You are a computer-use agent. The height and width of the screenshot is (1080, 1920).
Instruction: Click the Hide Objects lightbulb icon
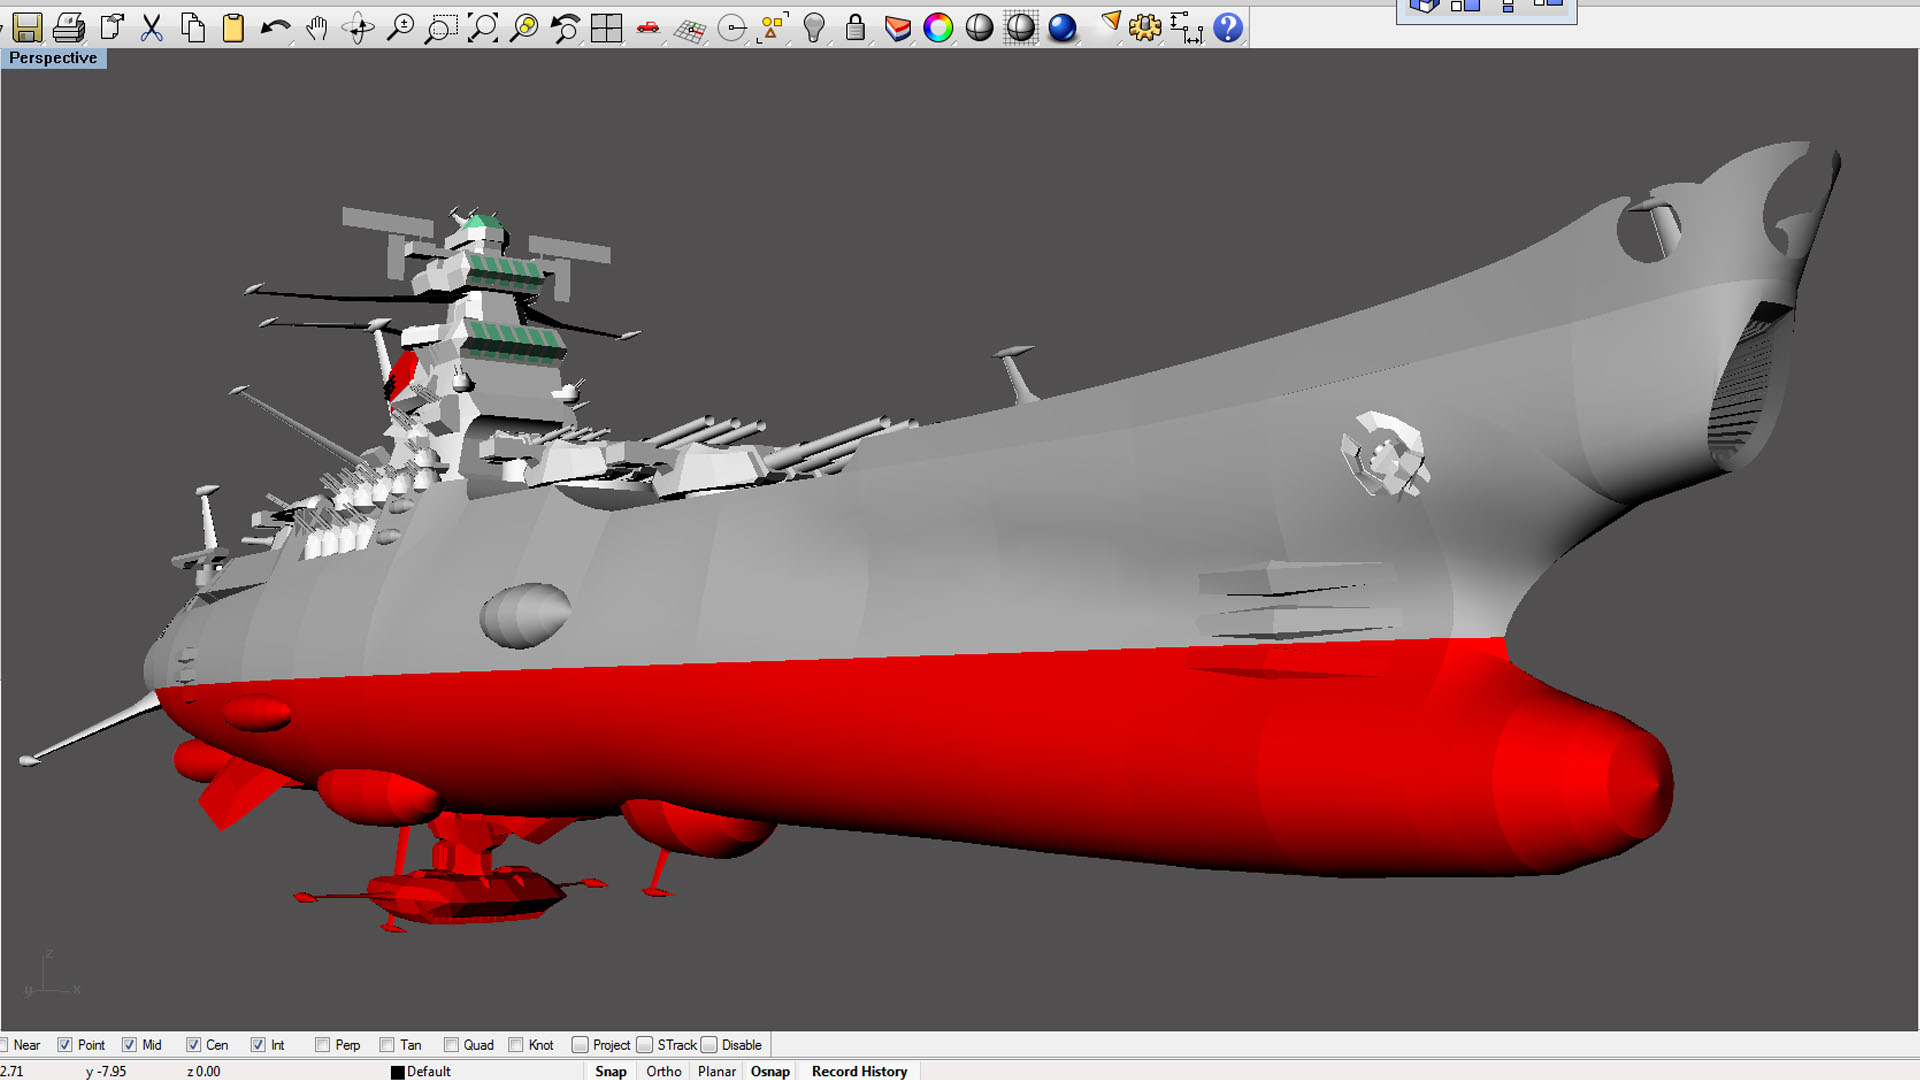pos(814,27)
